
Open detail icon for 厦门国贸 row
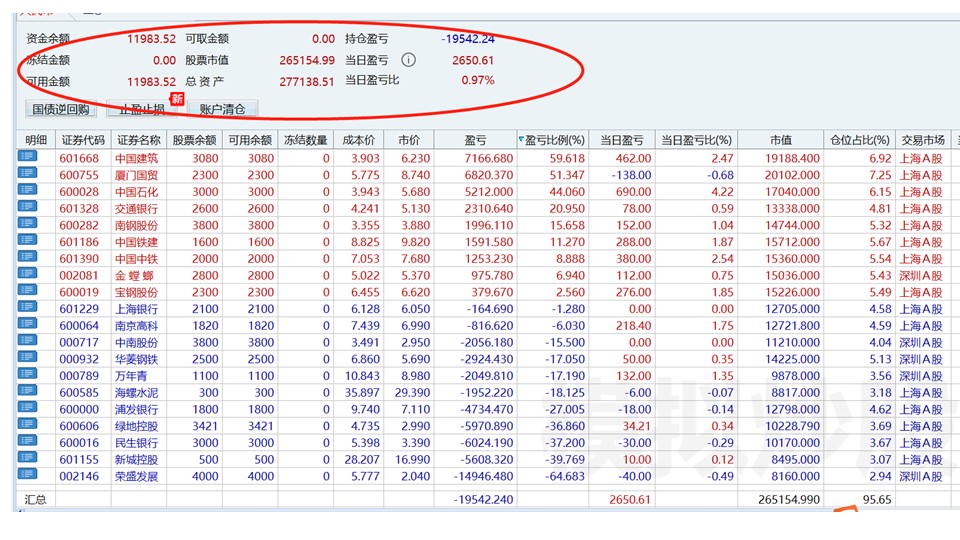tap(28, 173)
